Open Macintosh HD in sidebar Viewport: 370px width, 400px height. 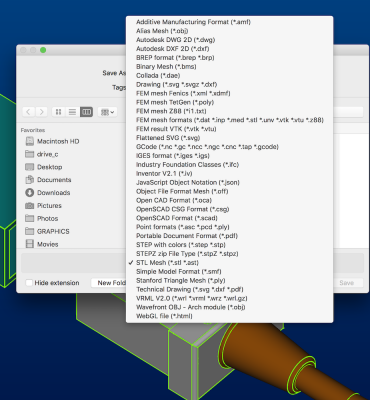52,141
